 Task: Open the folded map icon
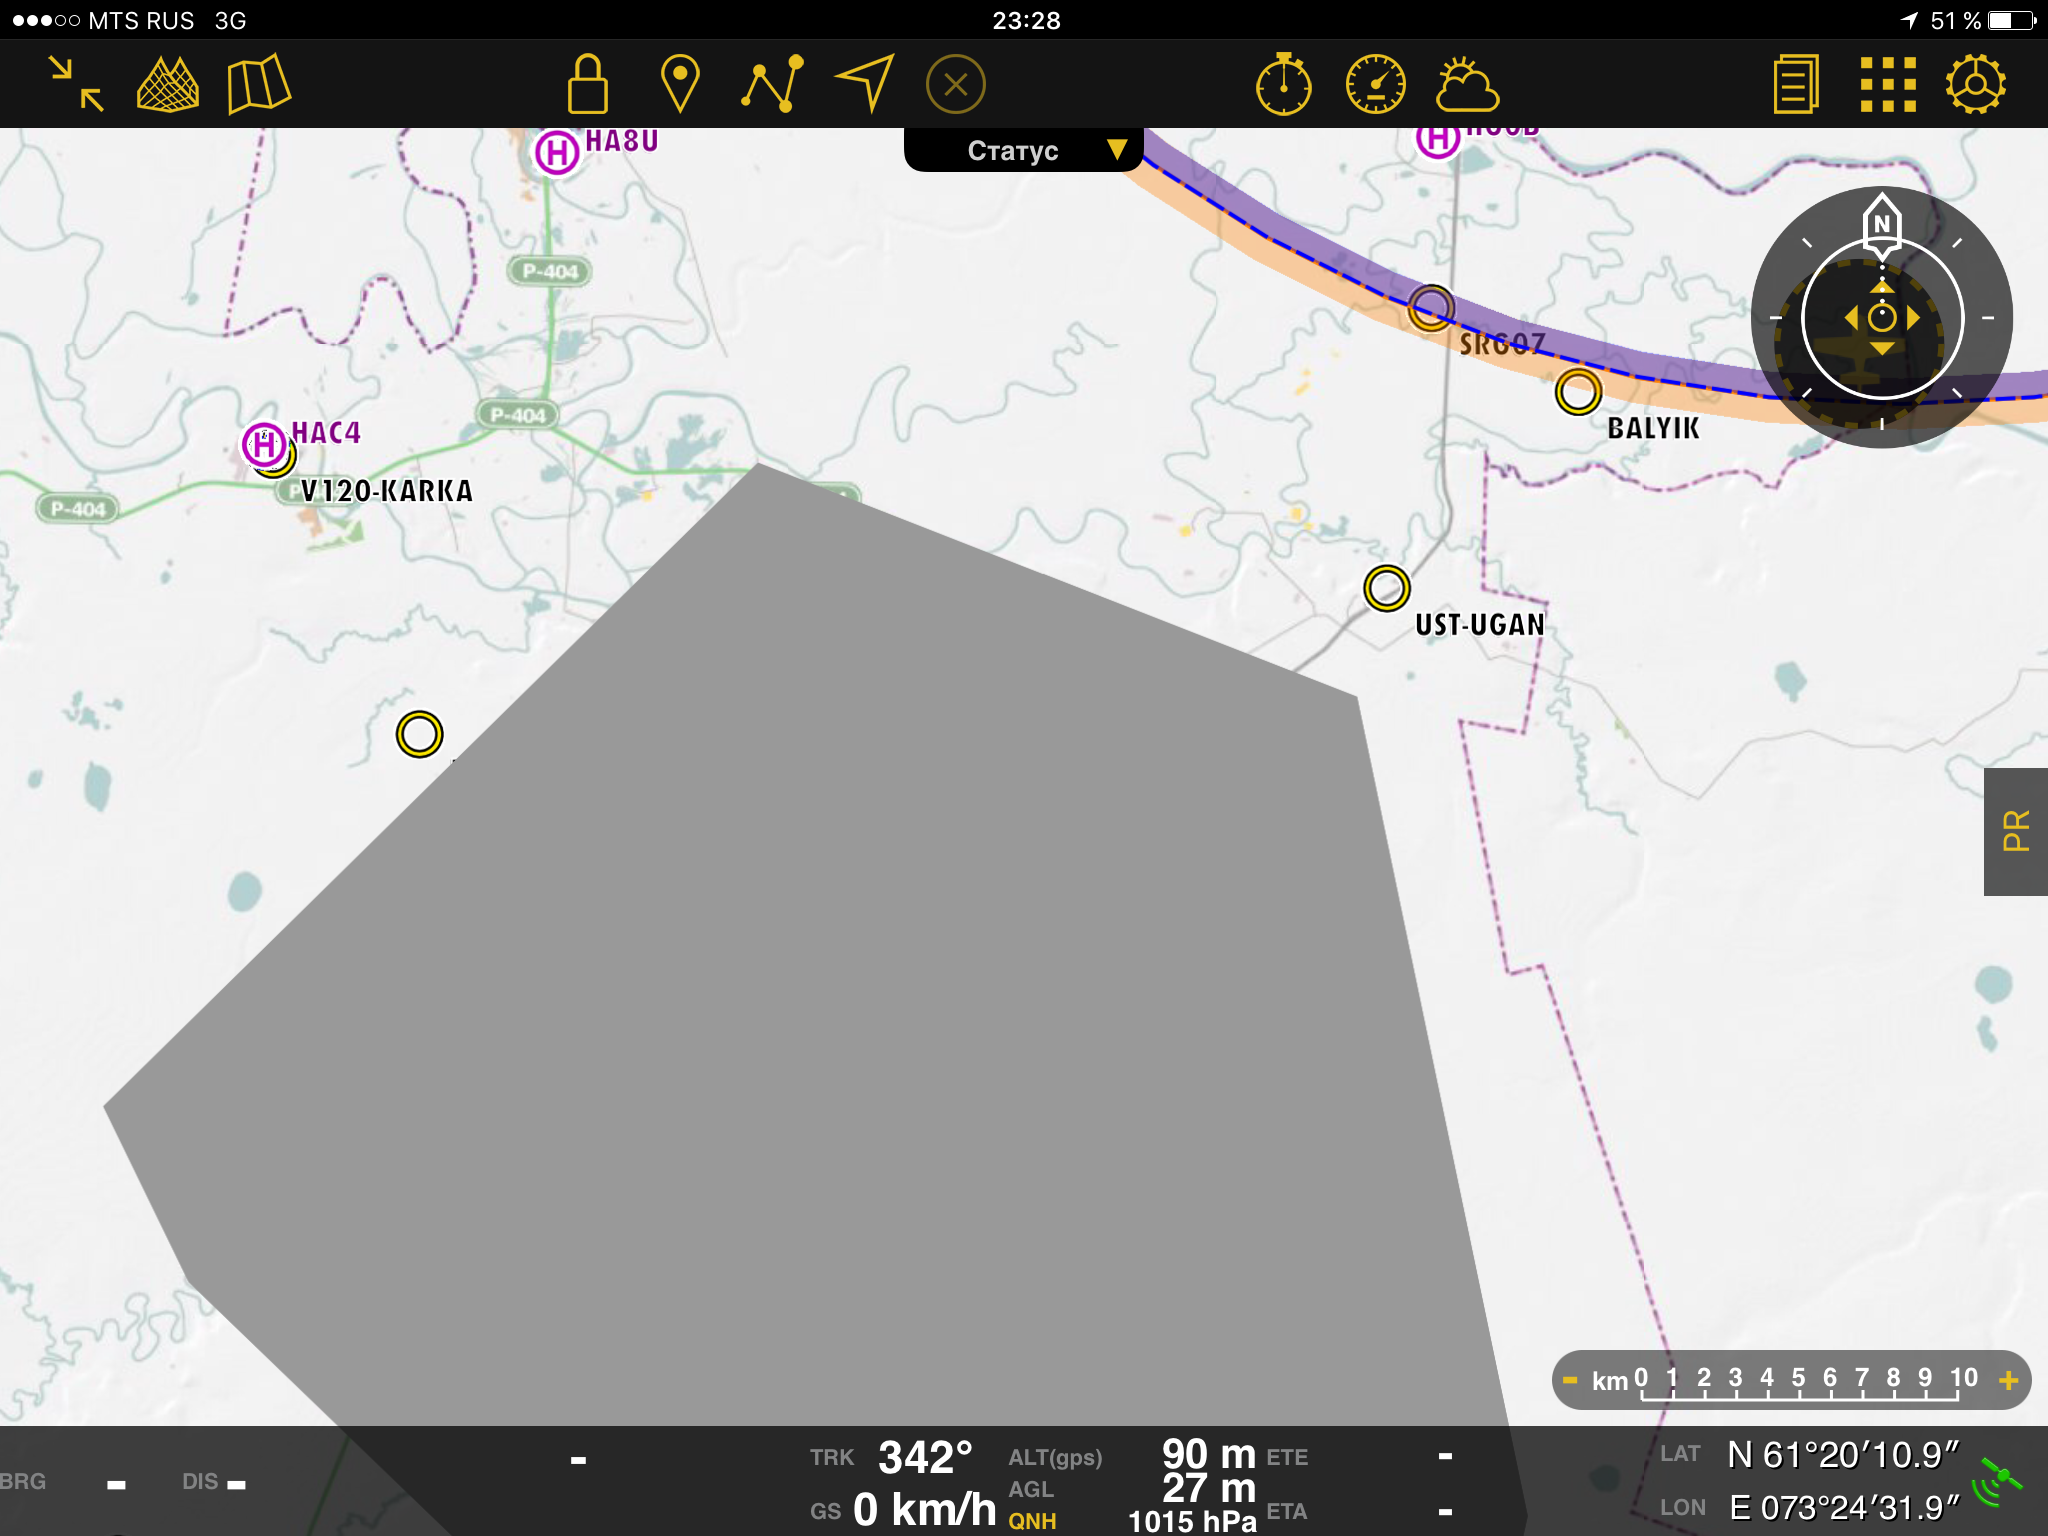tap(258, 84)
